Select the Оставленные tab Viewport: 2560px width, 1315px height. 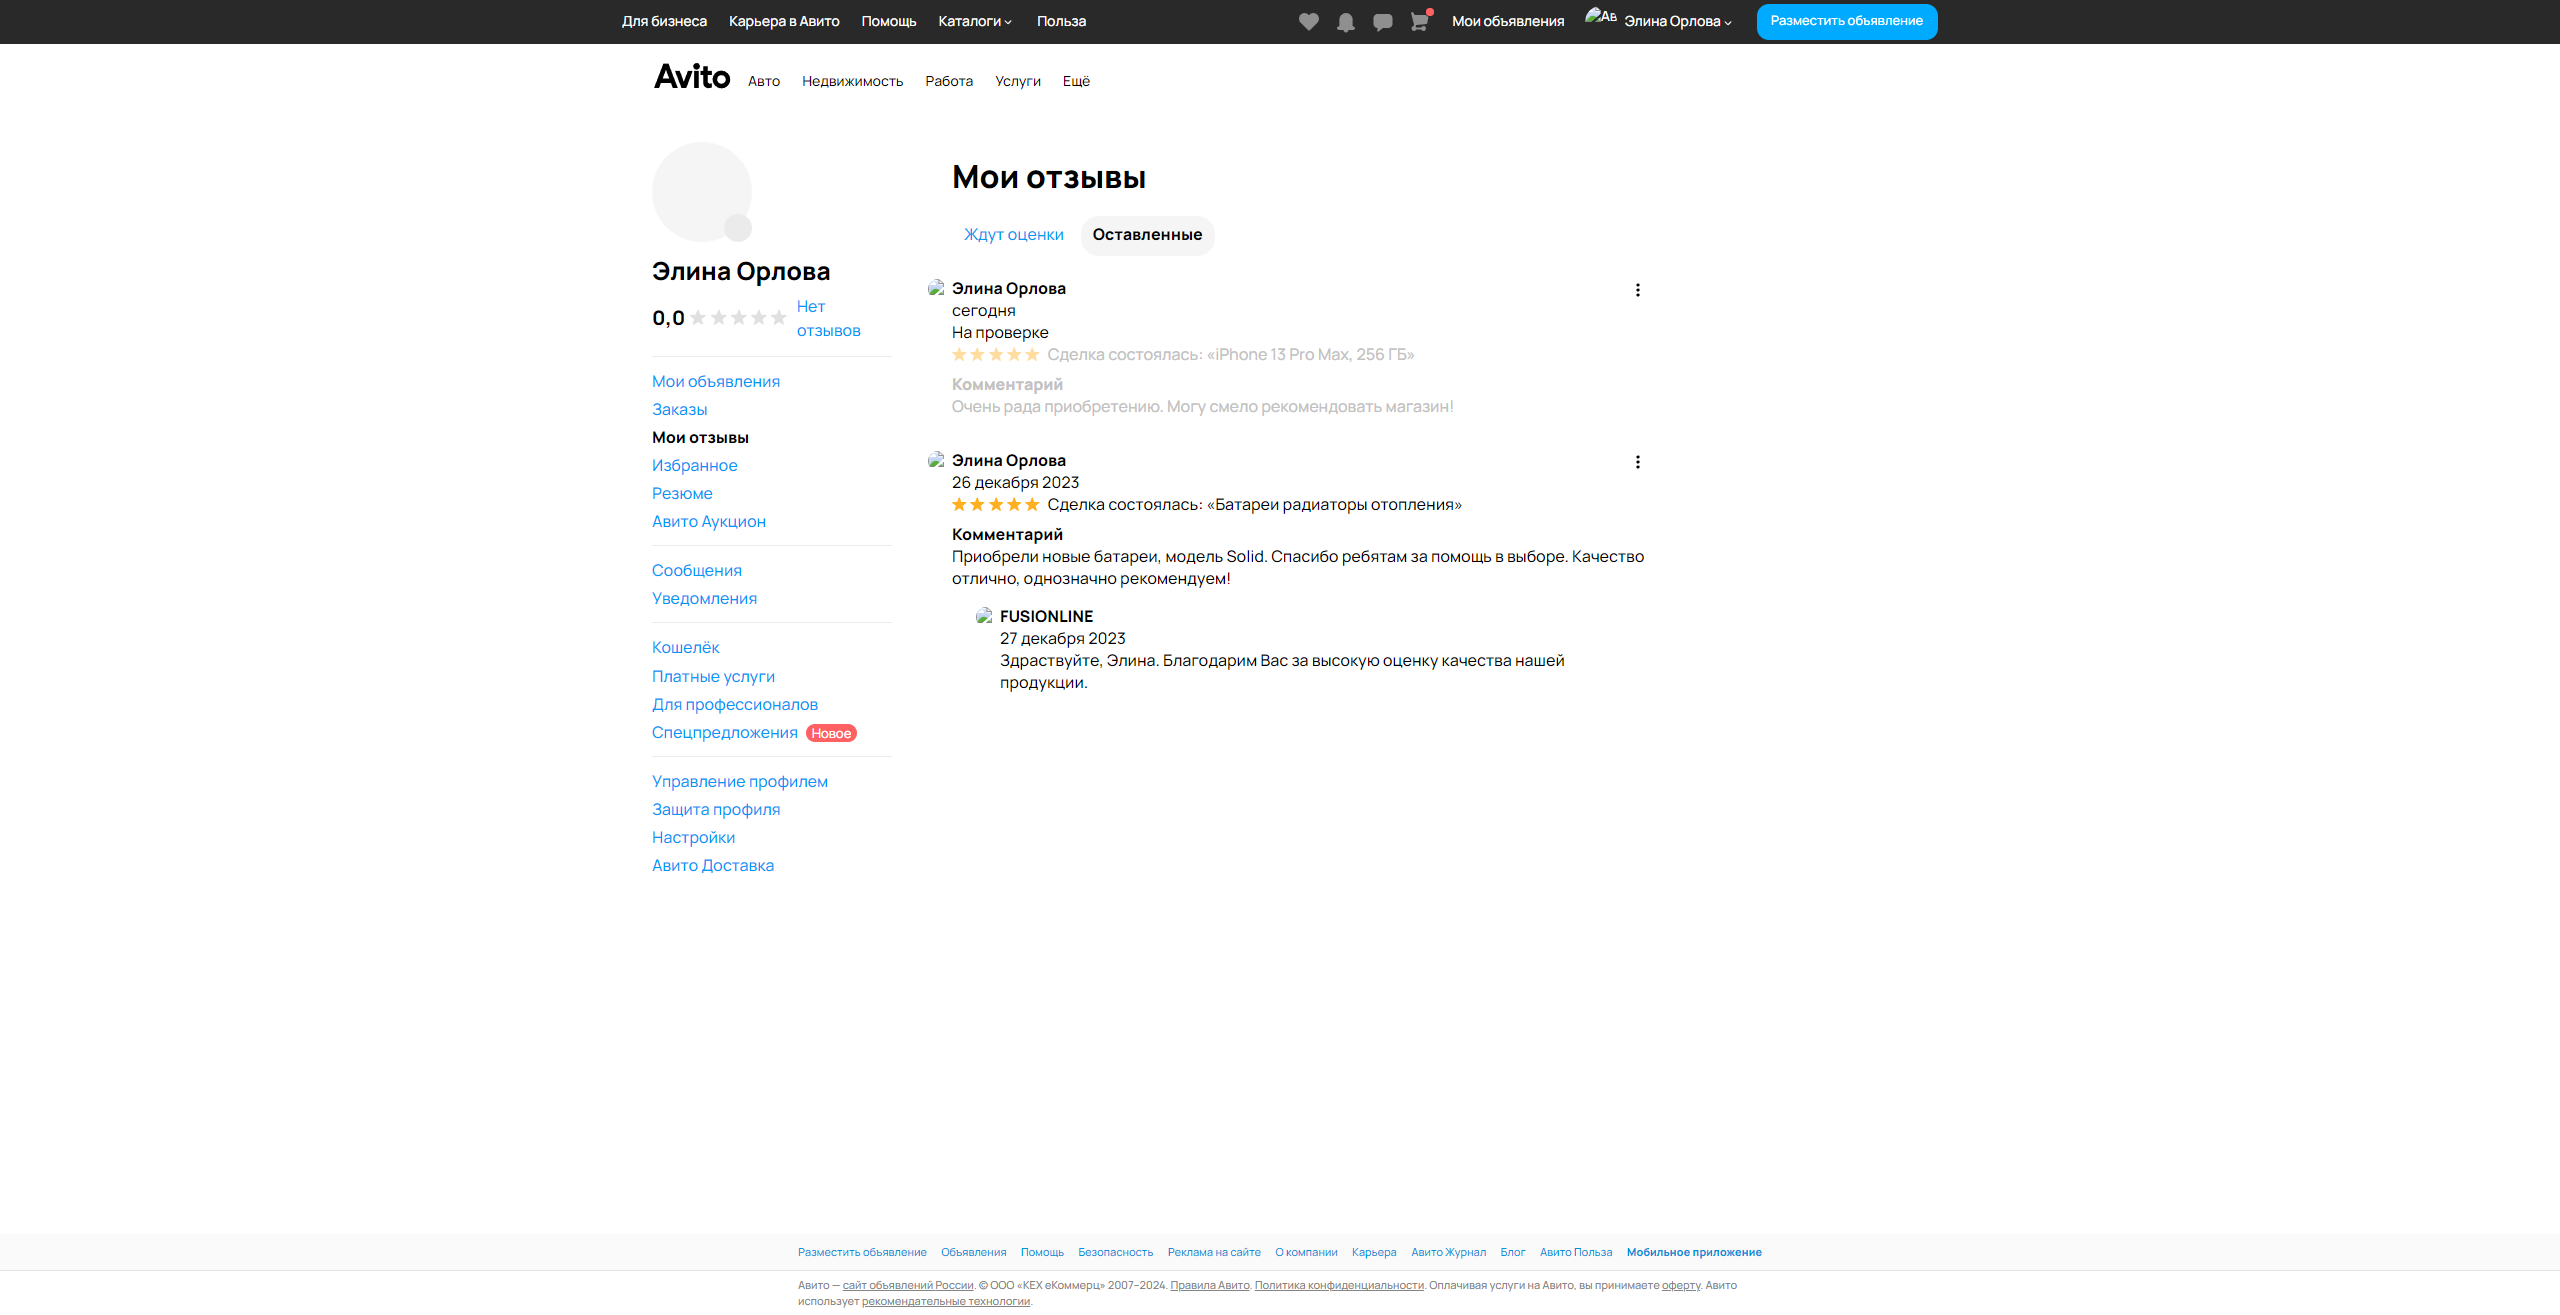[x=1147, y=235]
